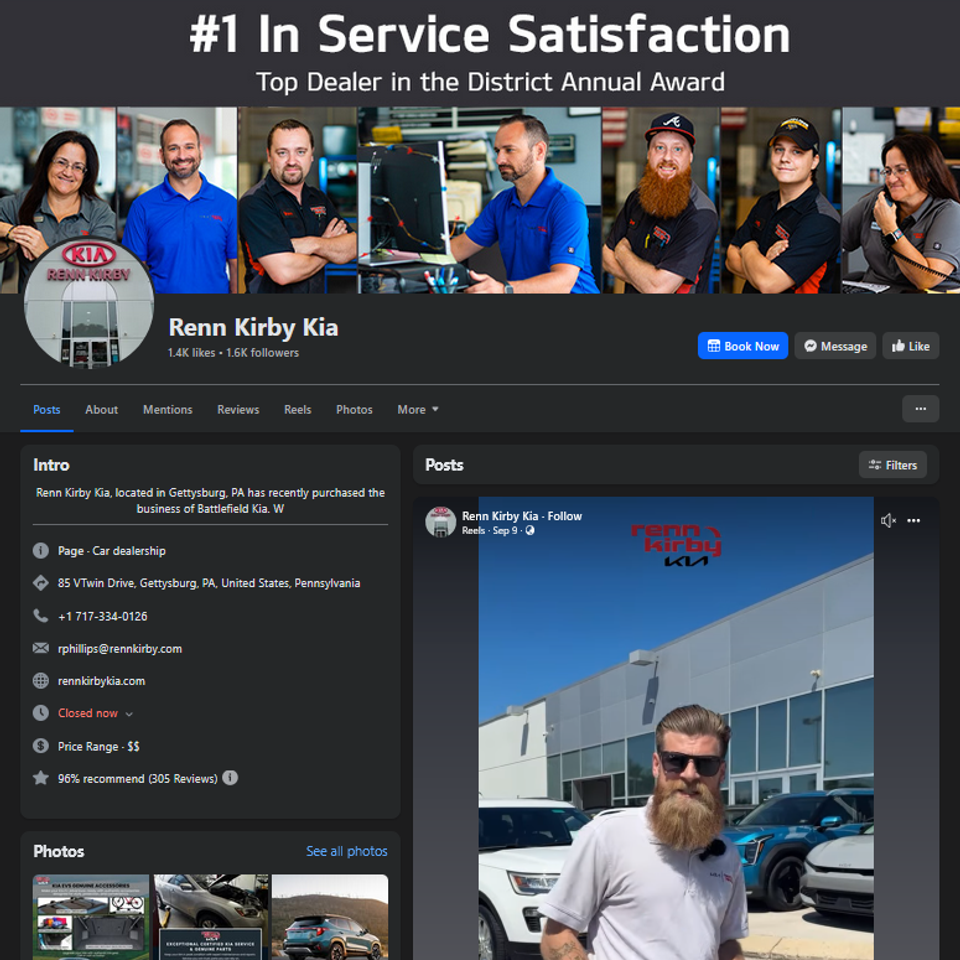
Task: Open the 96% recommend reviews link
Action: click(x=138, y=779)
